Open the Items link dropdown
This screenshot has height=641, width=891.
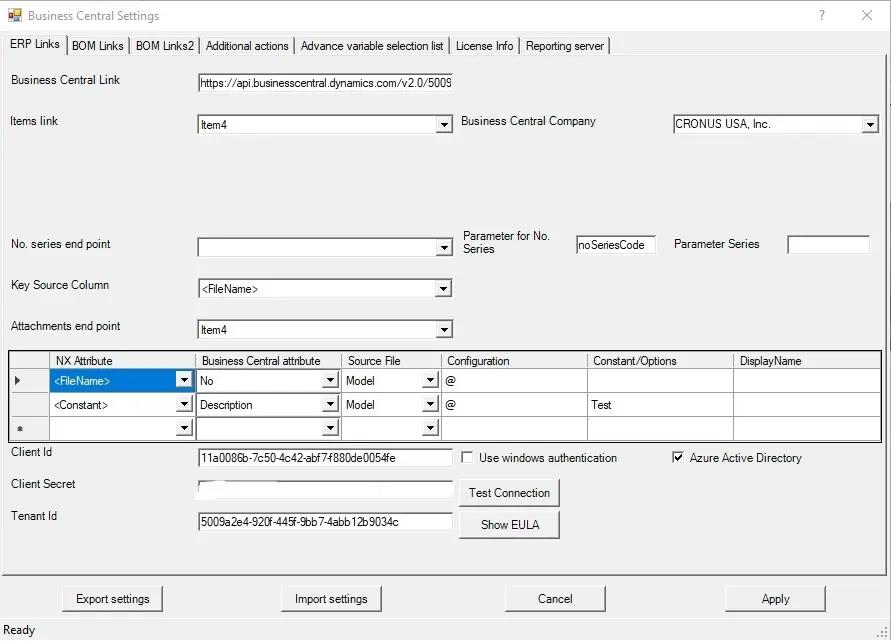point(444,125)
